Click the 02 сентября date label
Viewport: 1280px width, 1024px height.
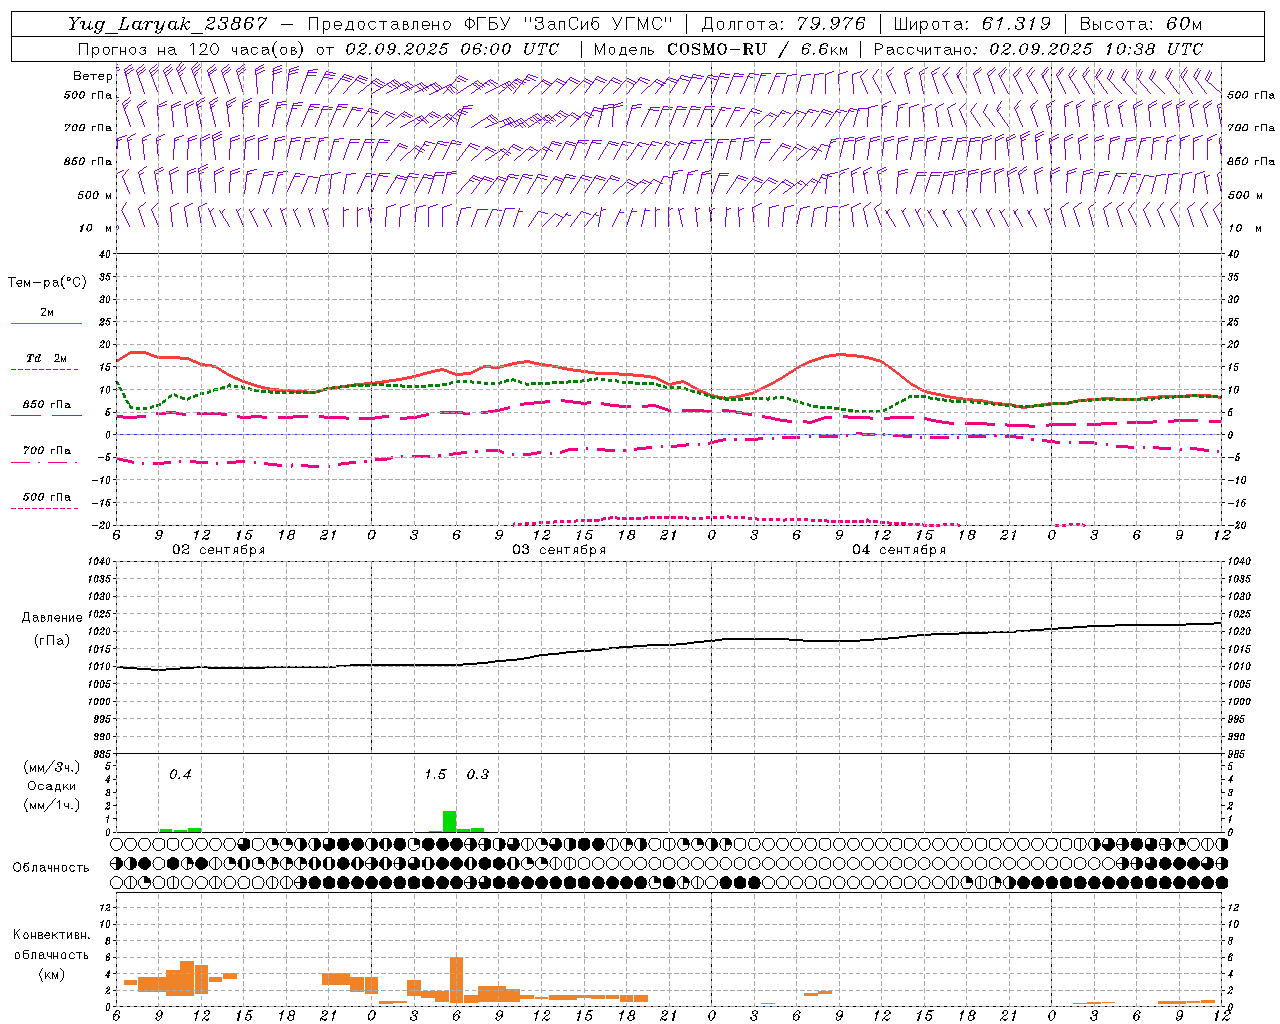pyautogui.click(x=219, y=550)
